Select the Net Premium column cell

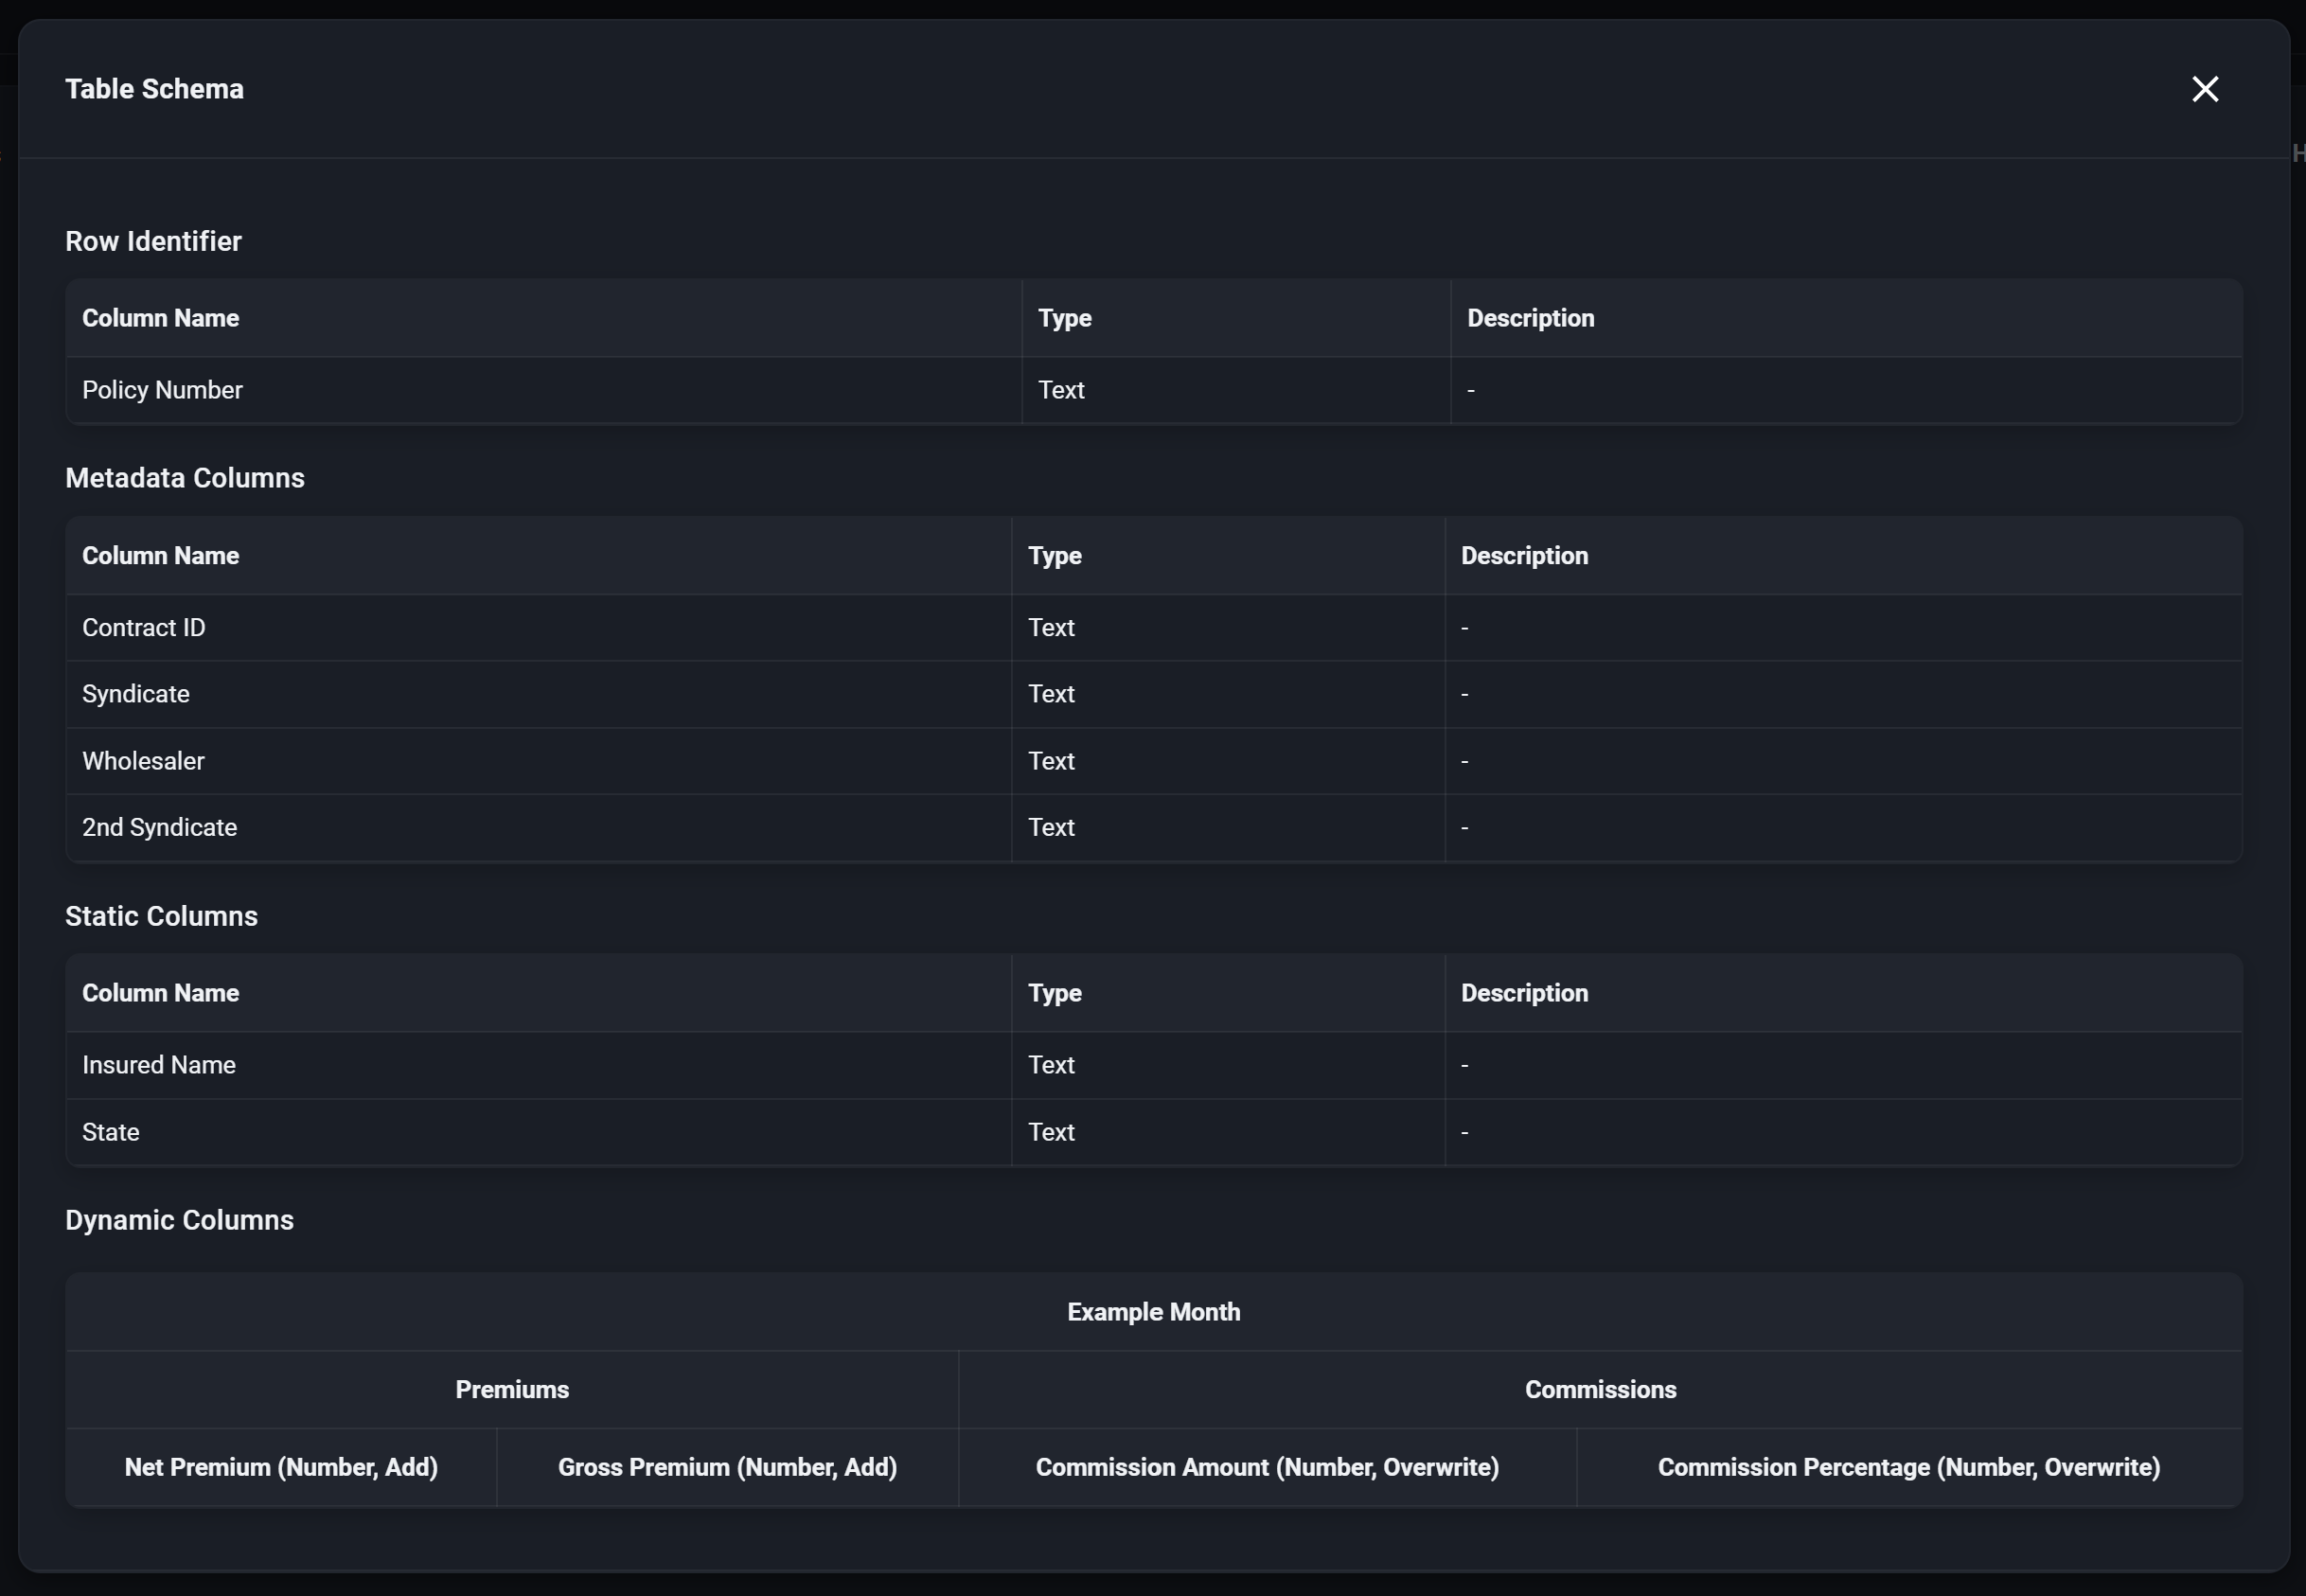point(280,1467)
